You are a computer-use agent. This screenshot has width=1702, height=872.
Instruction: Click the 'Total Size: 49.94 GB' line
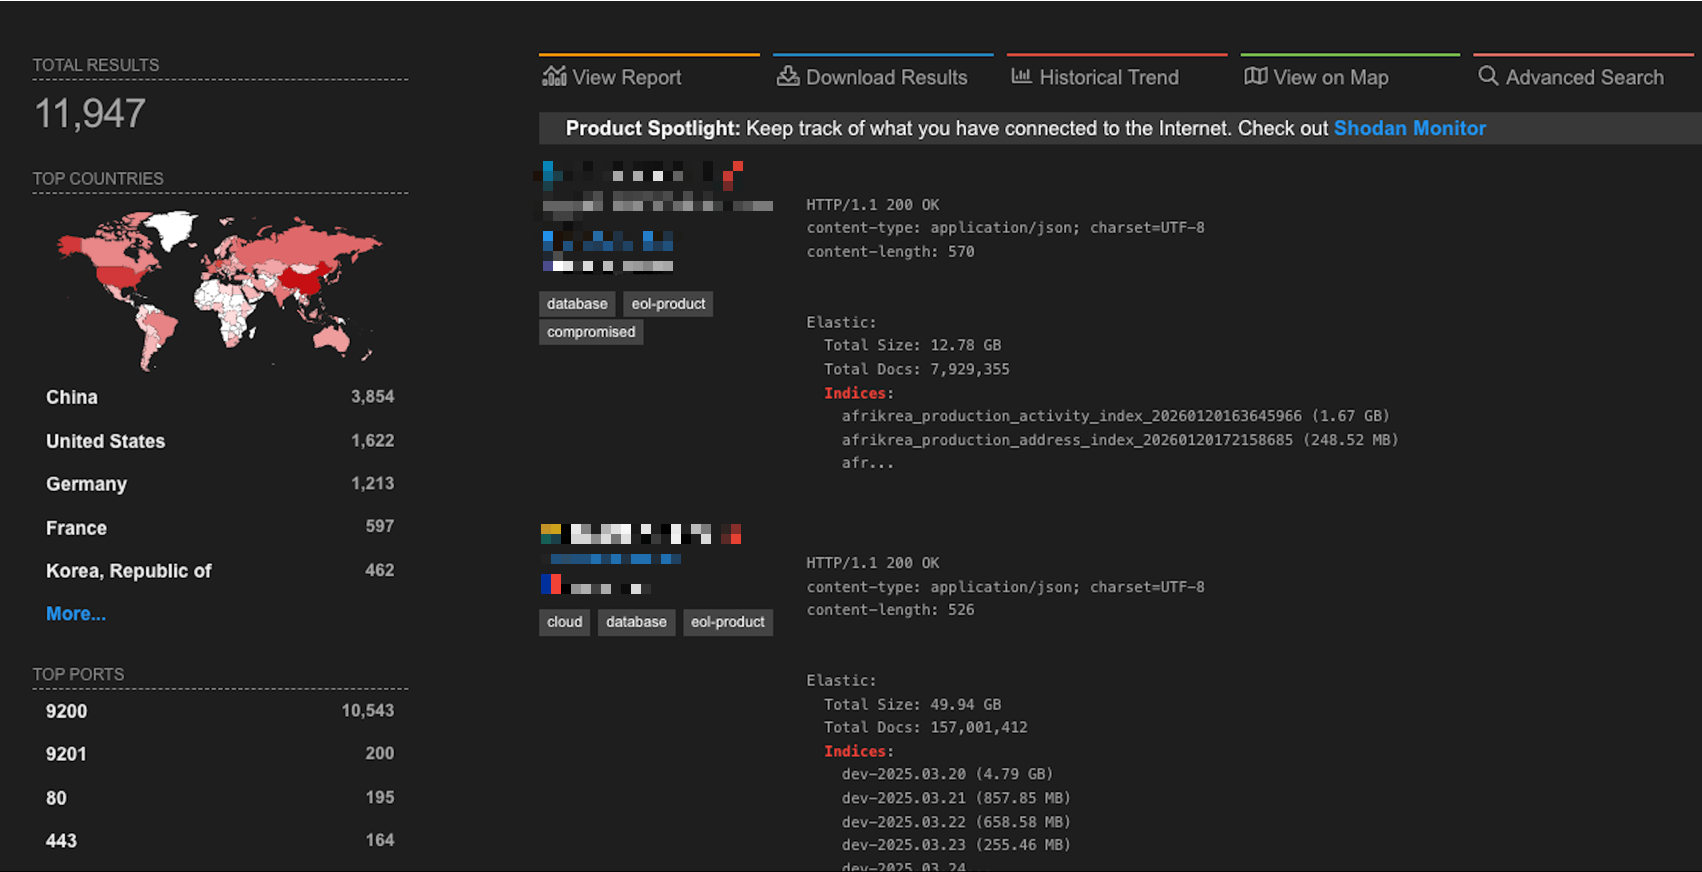coord(912,704)
